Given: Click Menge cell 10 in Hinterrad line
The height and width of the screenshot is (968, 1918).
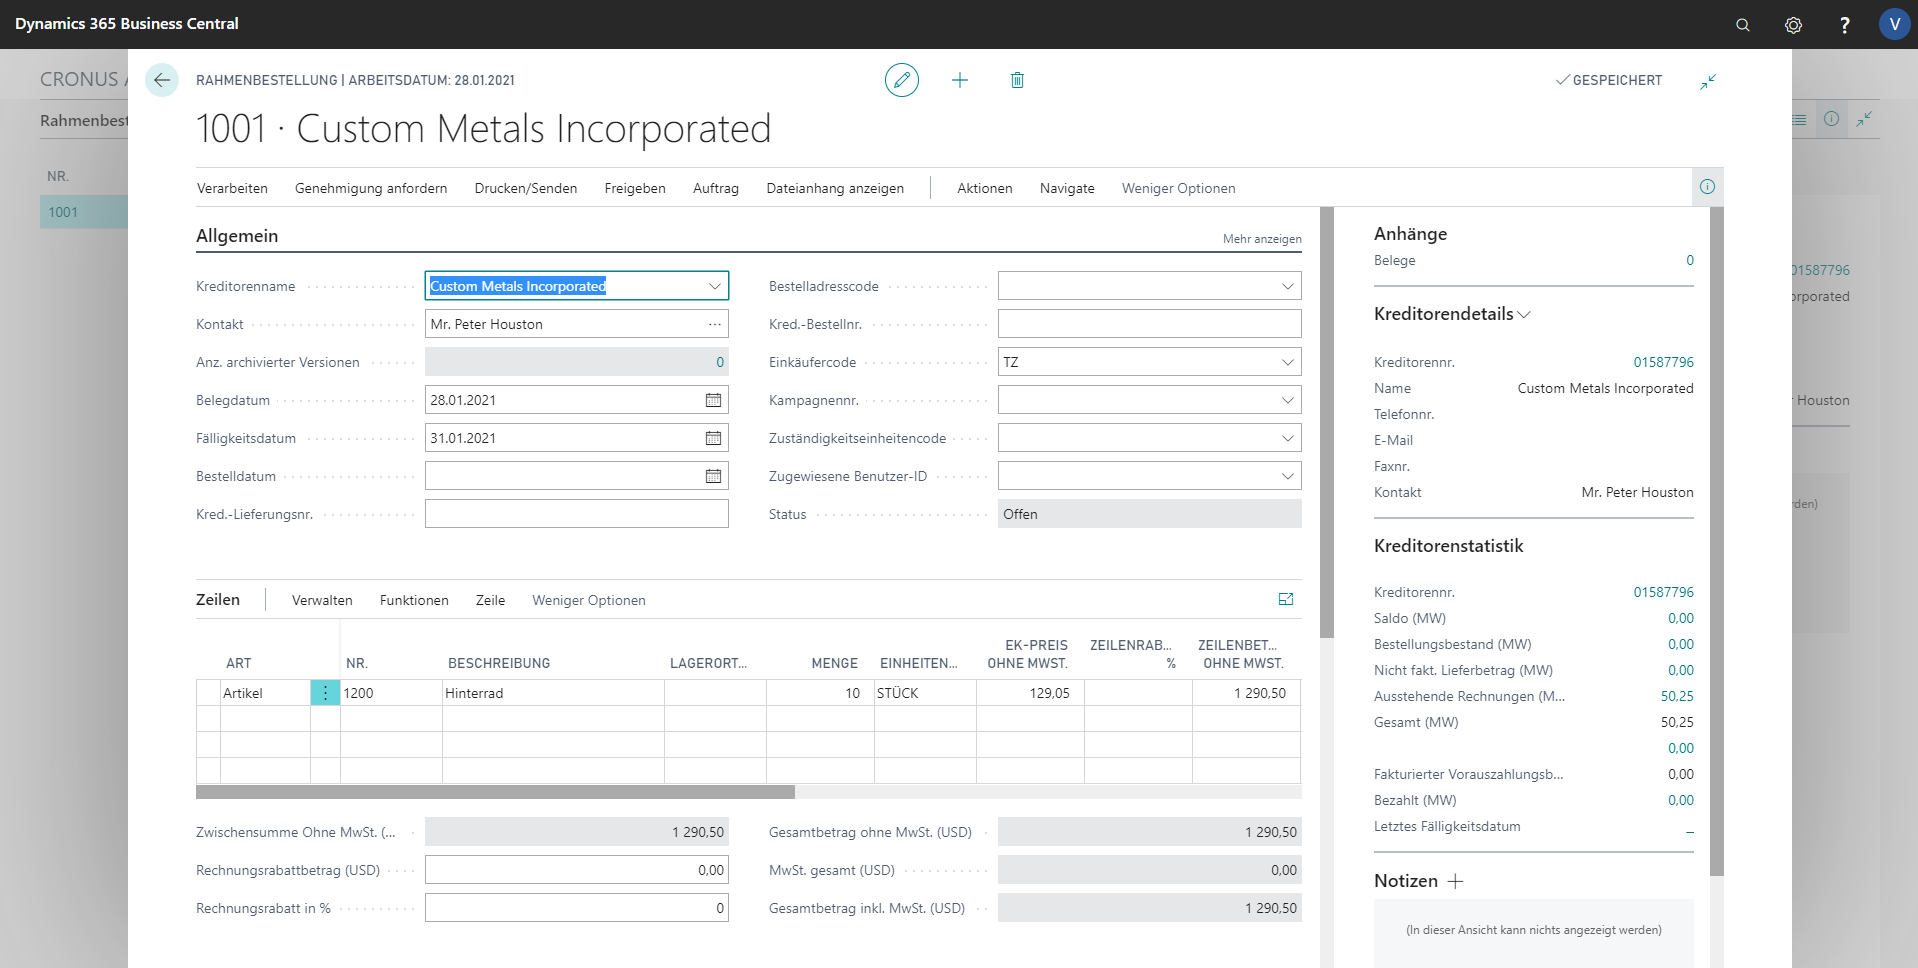Looking at the screenshot, I should [820, 693].
